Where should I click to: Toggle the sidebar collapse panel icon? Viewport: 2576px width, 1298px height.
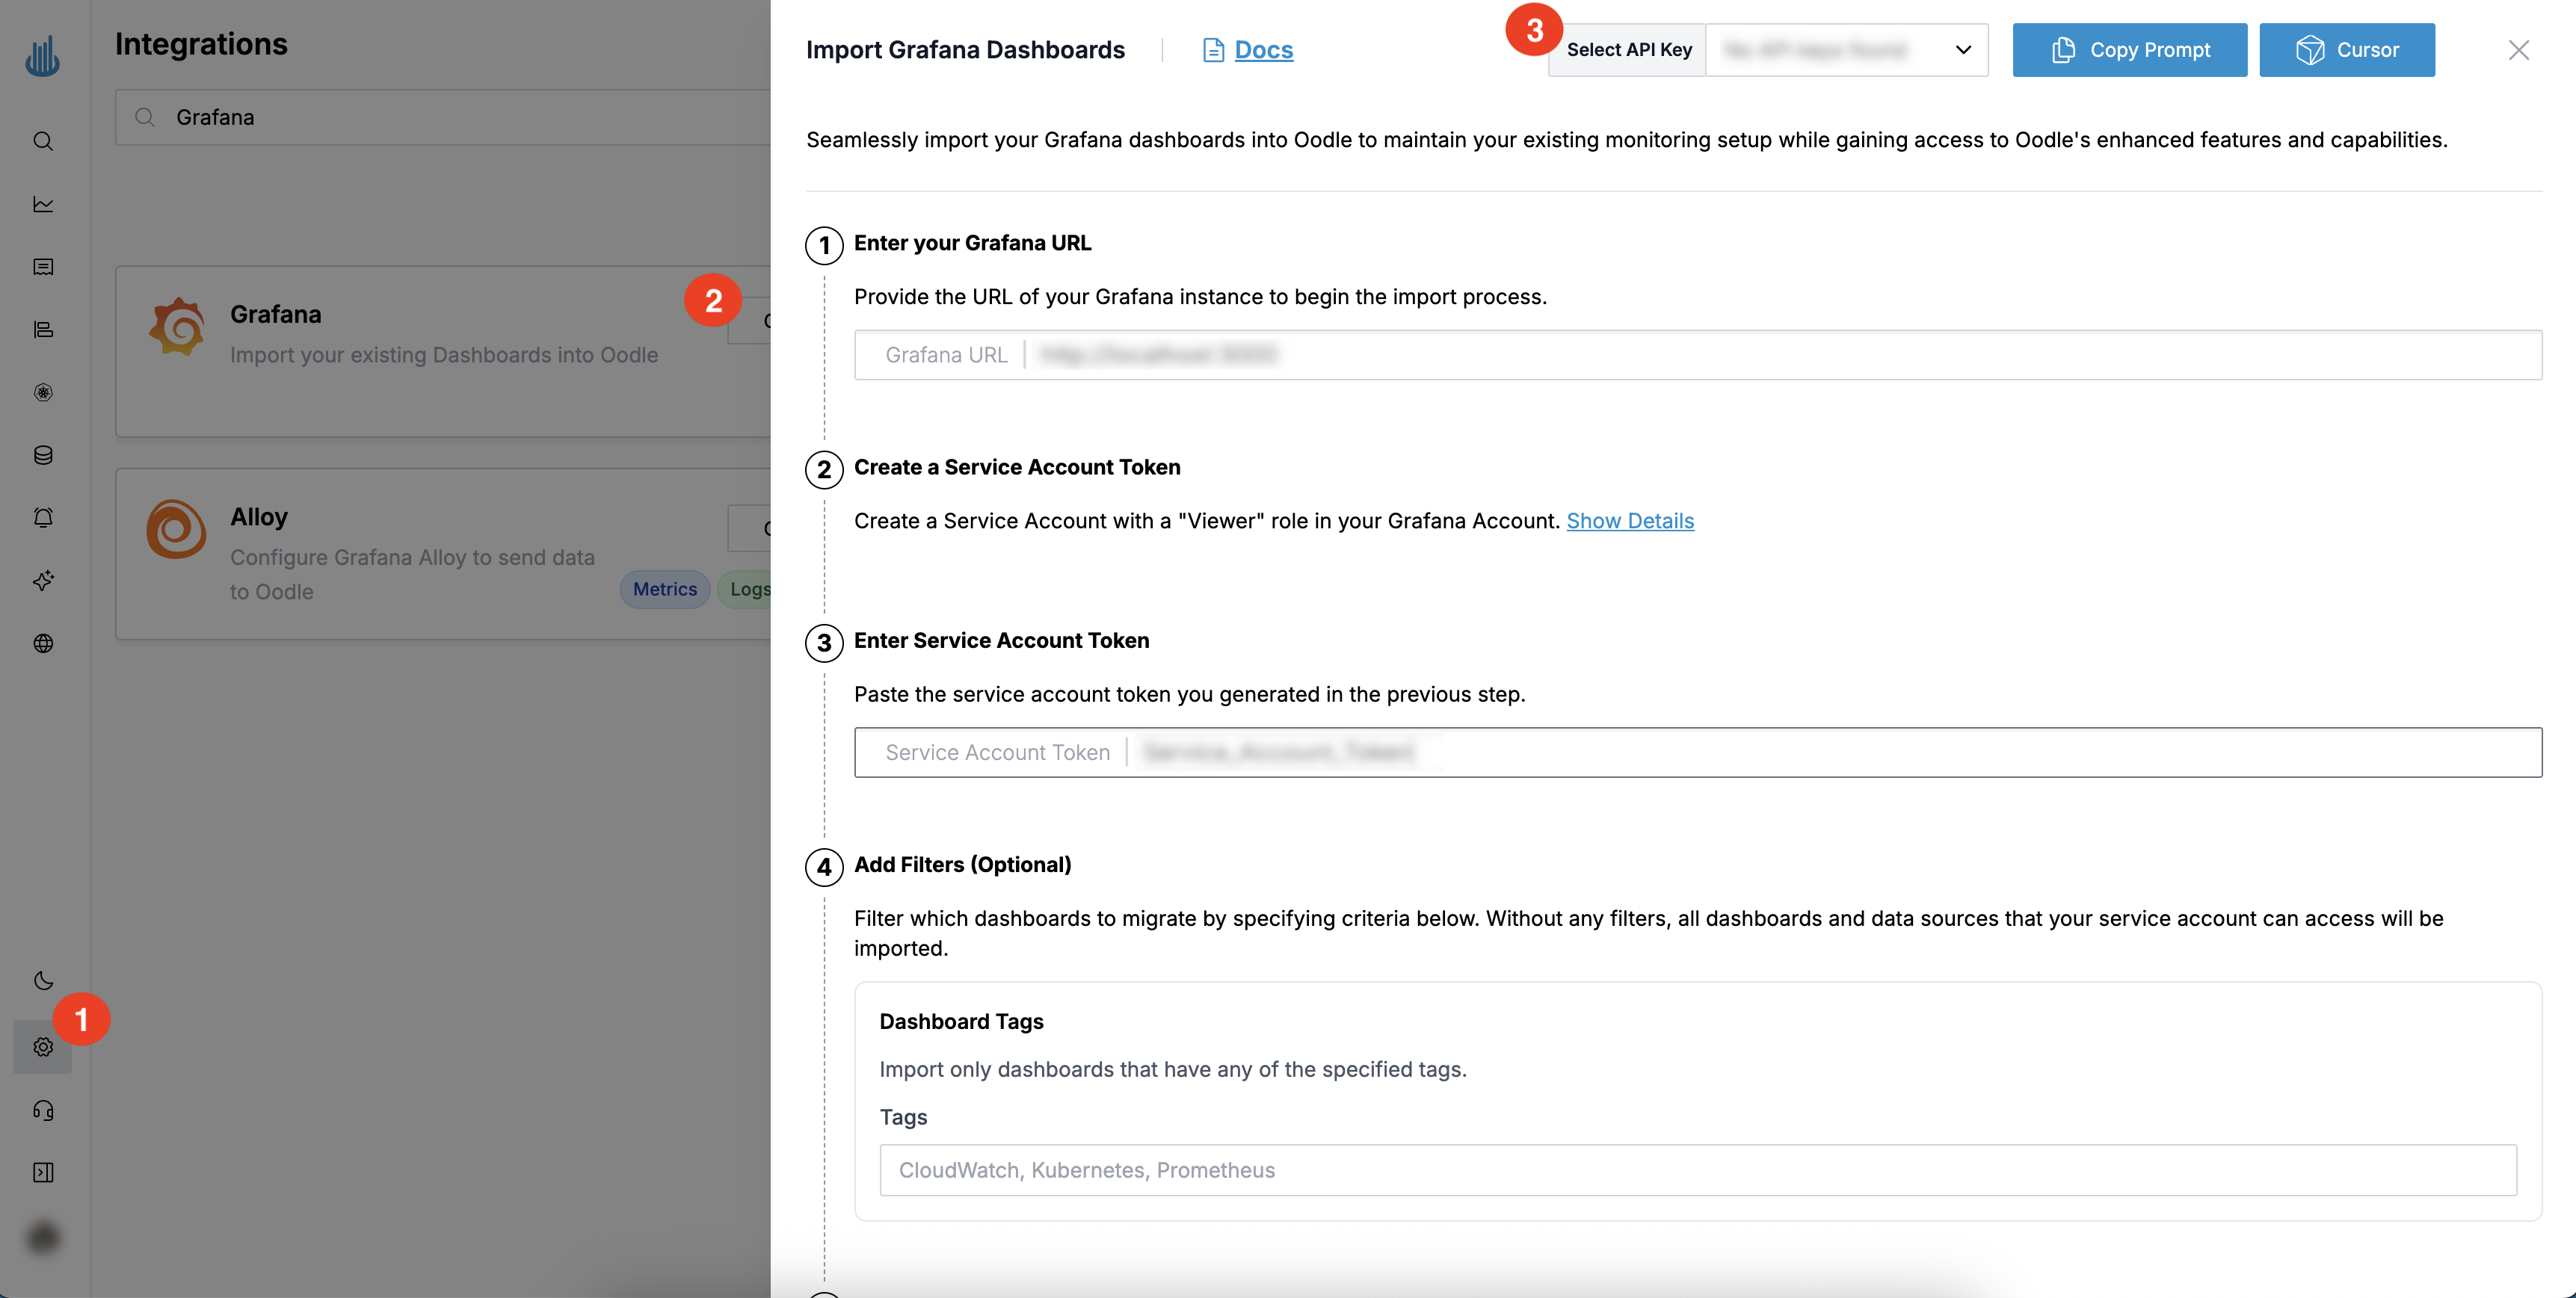[43, 1172]
